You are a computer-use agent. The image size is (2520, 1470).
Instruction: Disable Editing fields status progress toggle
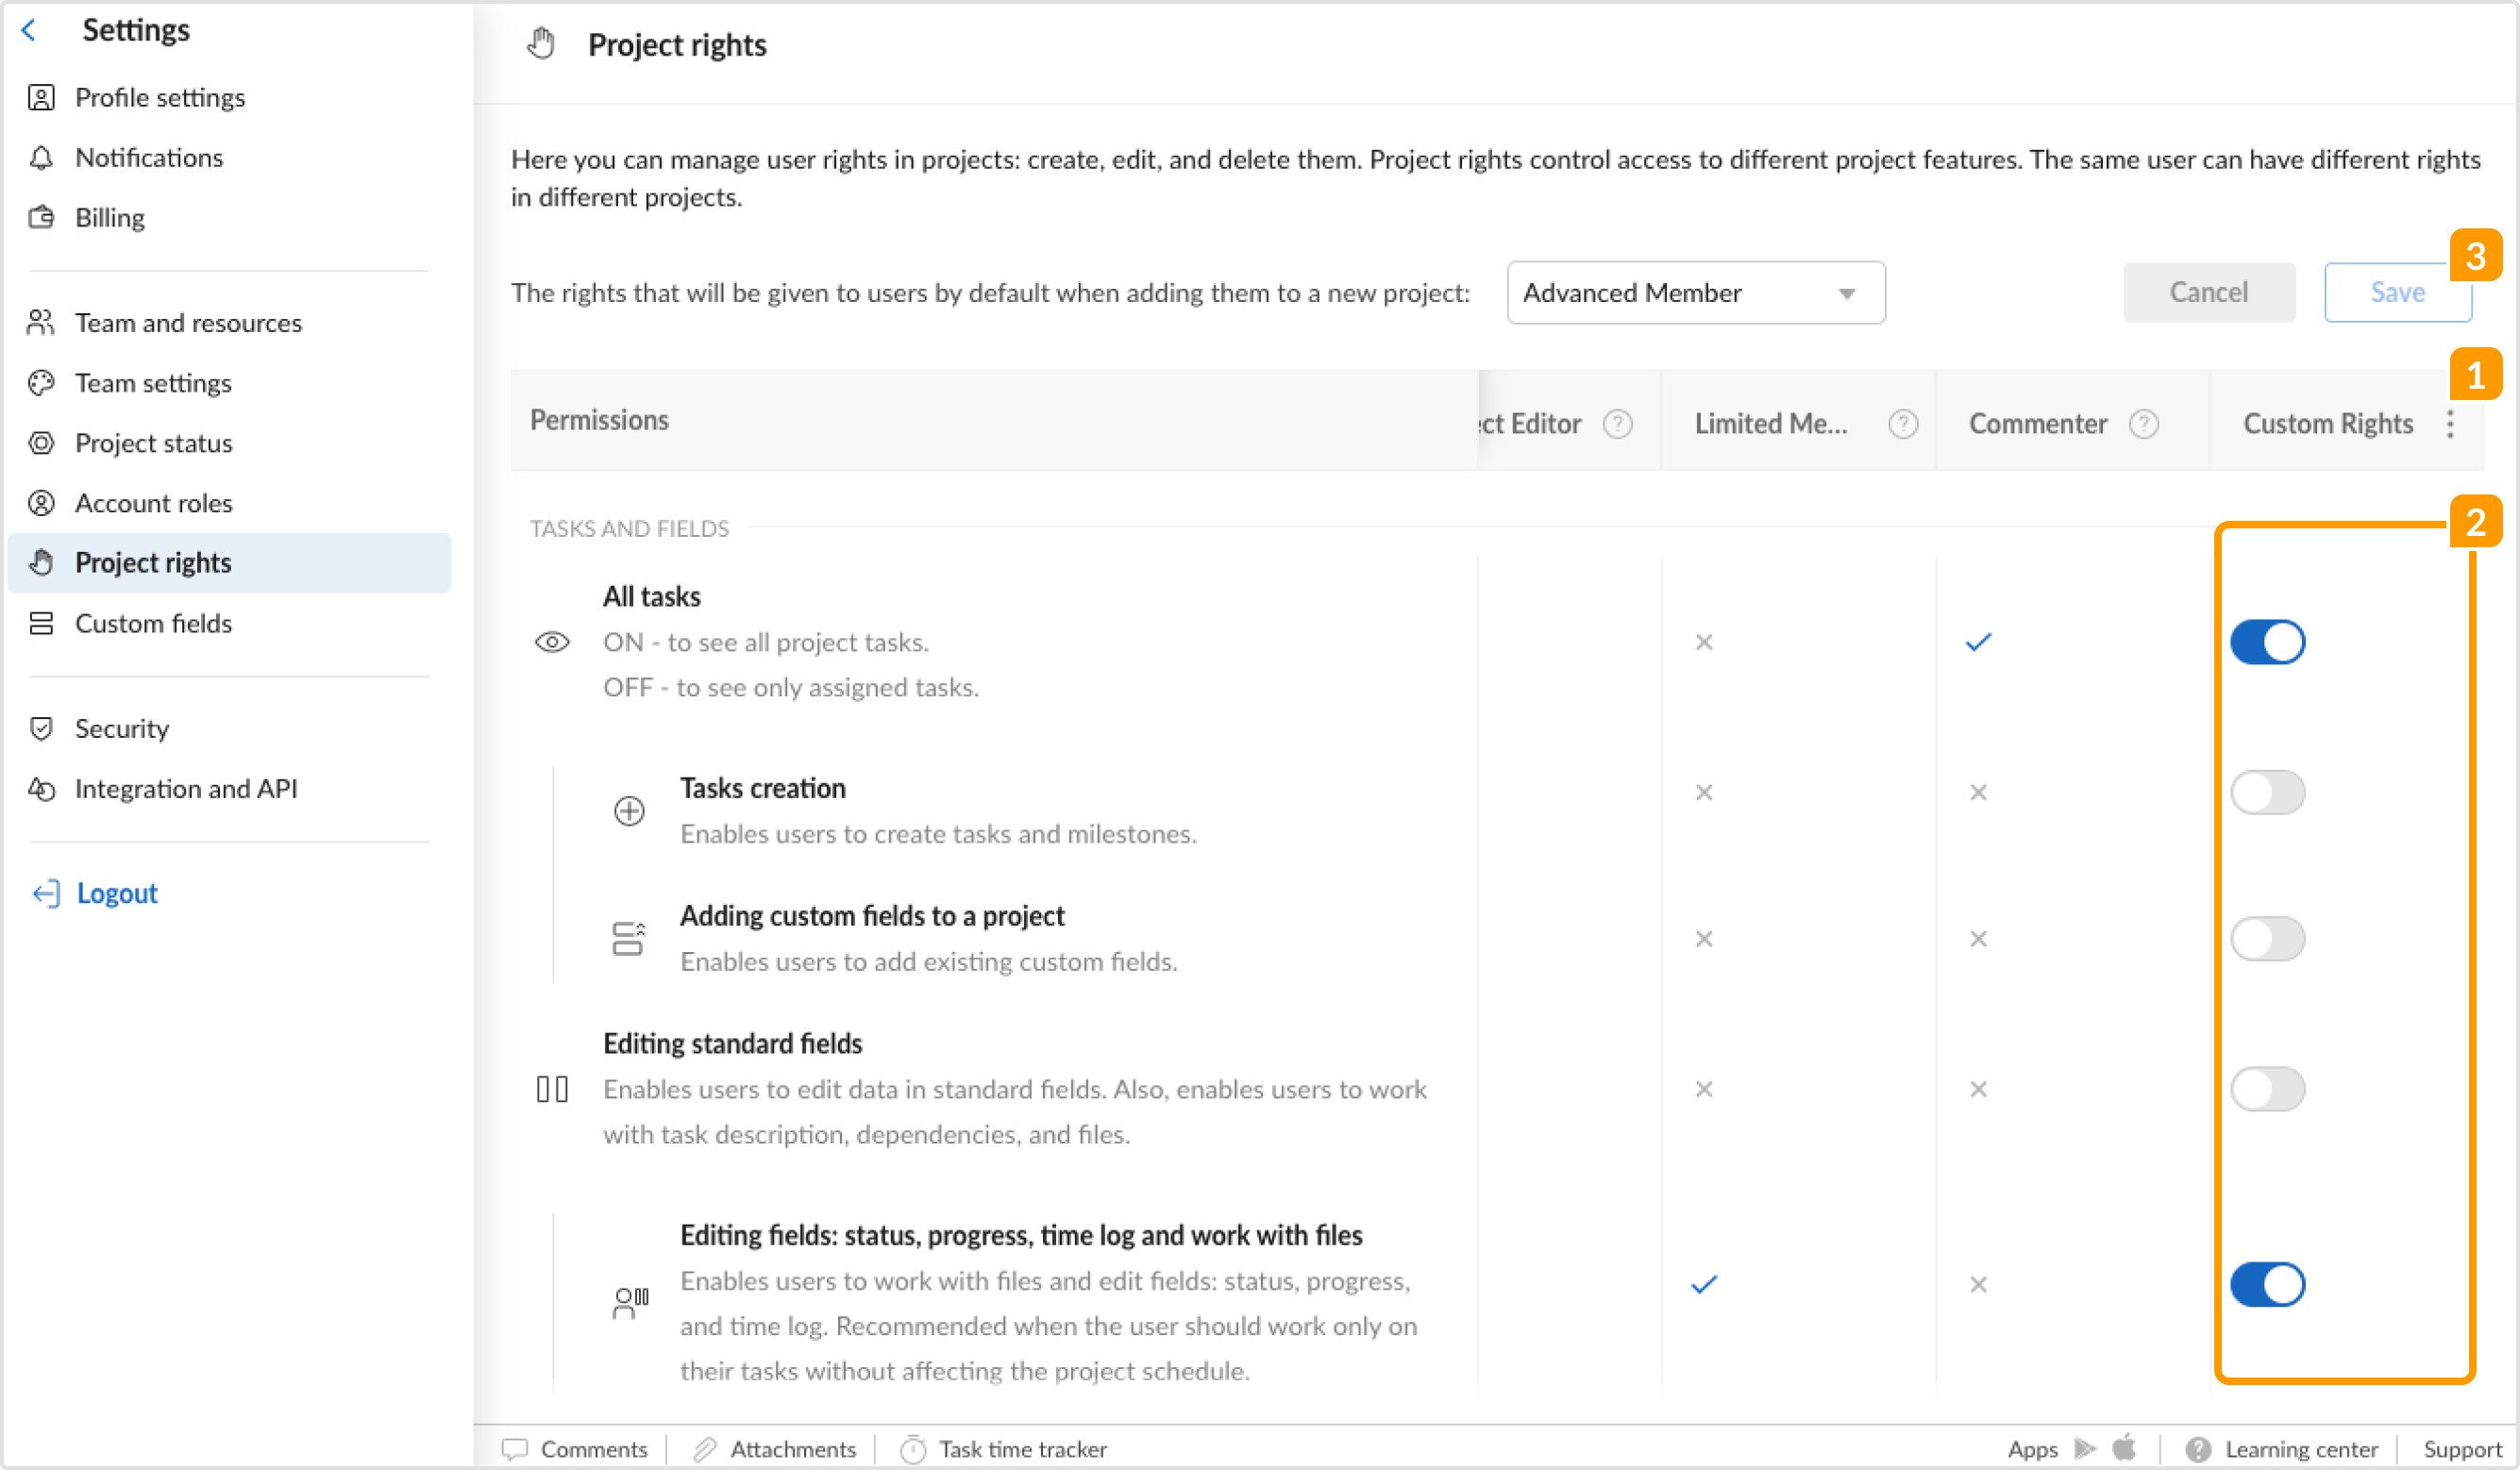click(x=2267, y=1284)
